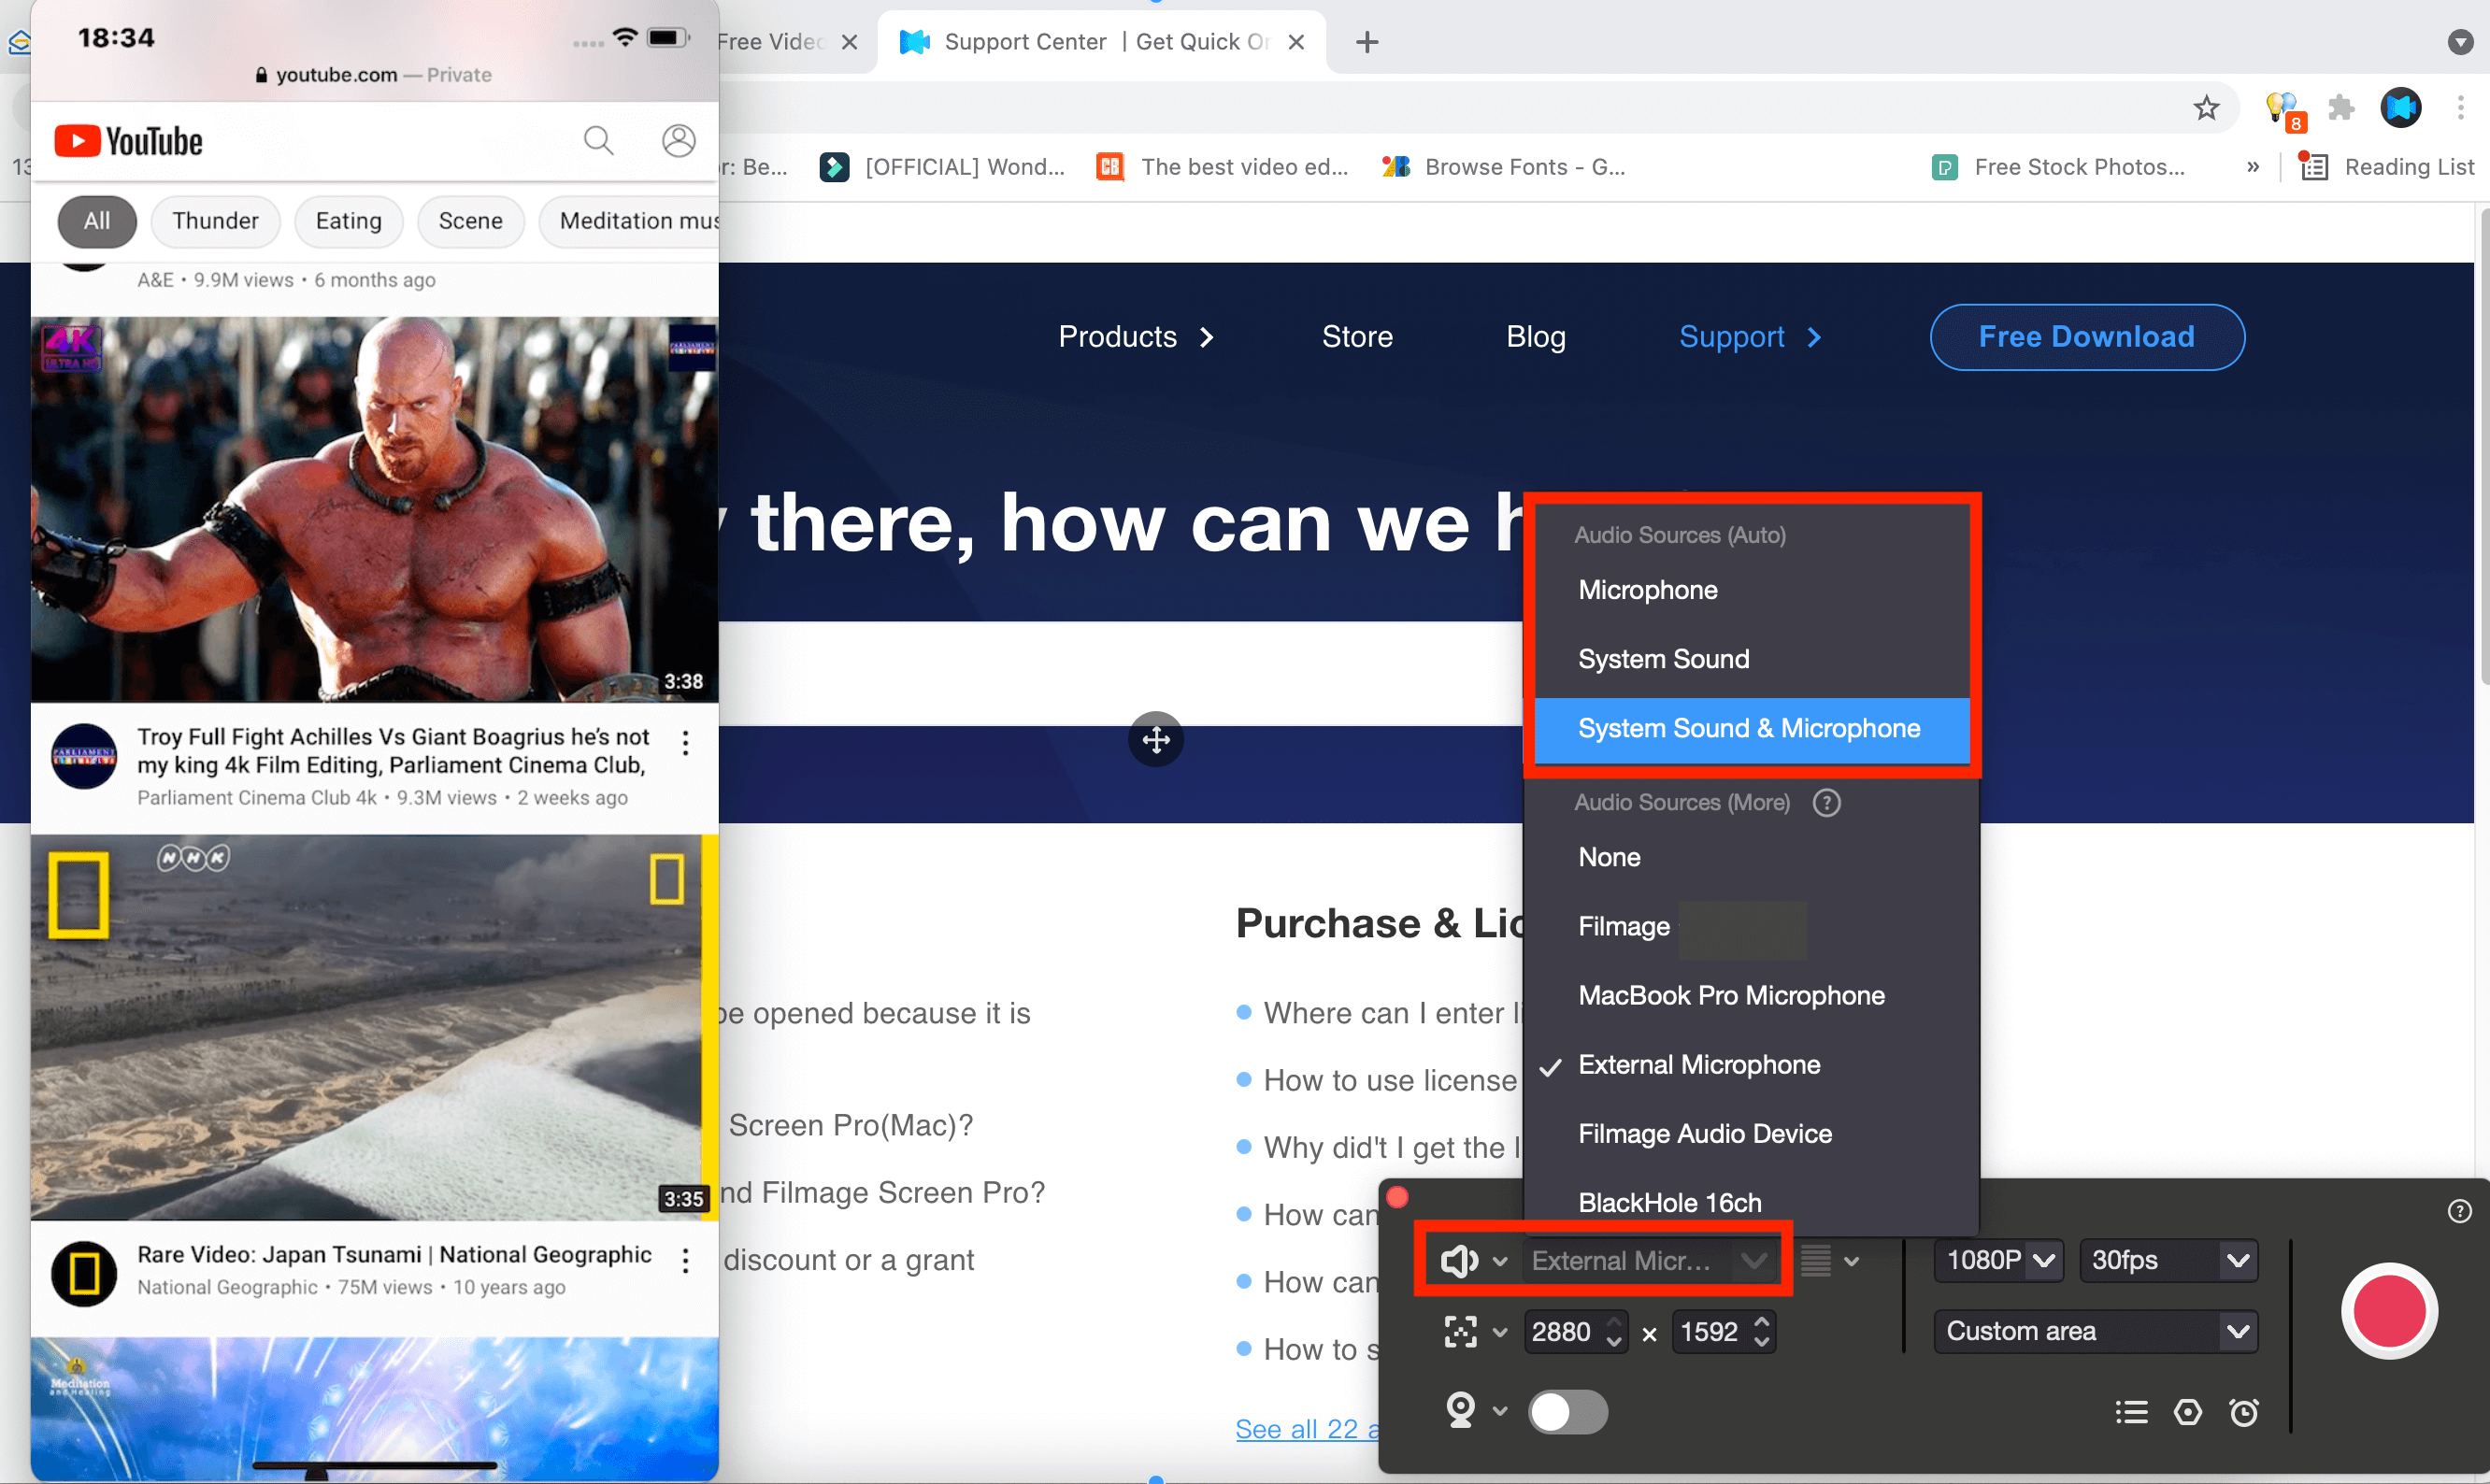Click the help icon on the recorder panel
The image size is (2490, 1484).
click(x=2459, y=1211)
